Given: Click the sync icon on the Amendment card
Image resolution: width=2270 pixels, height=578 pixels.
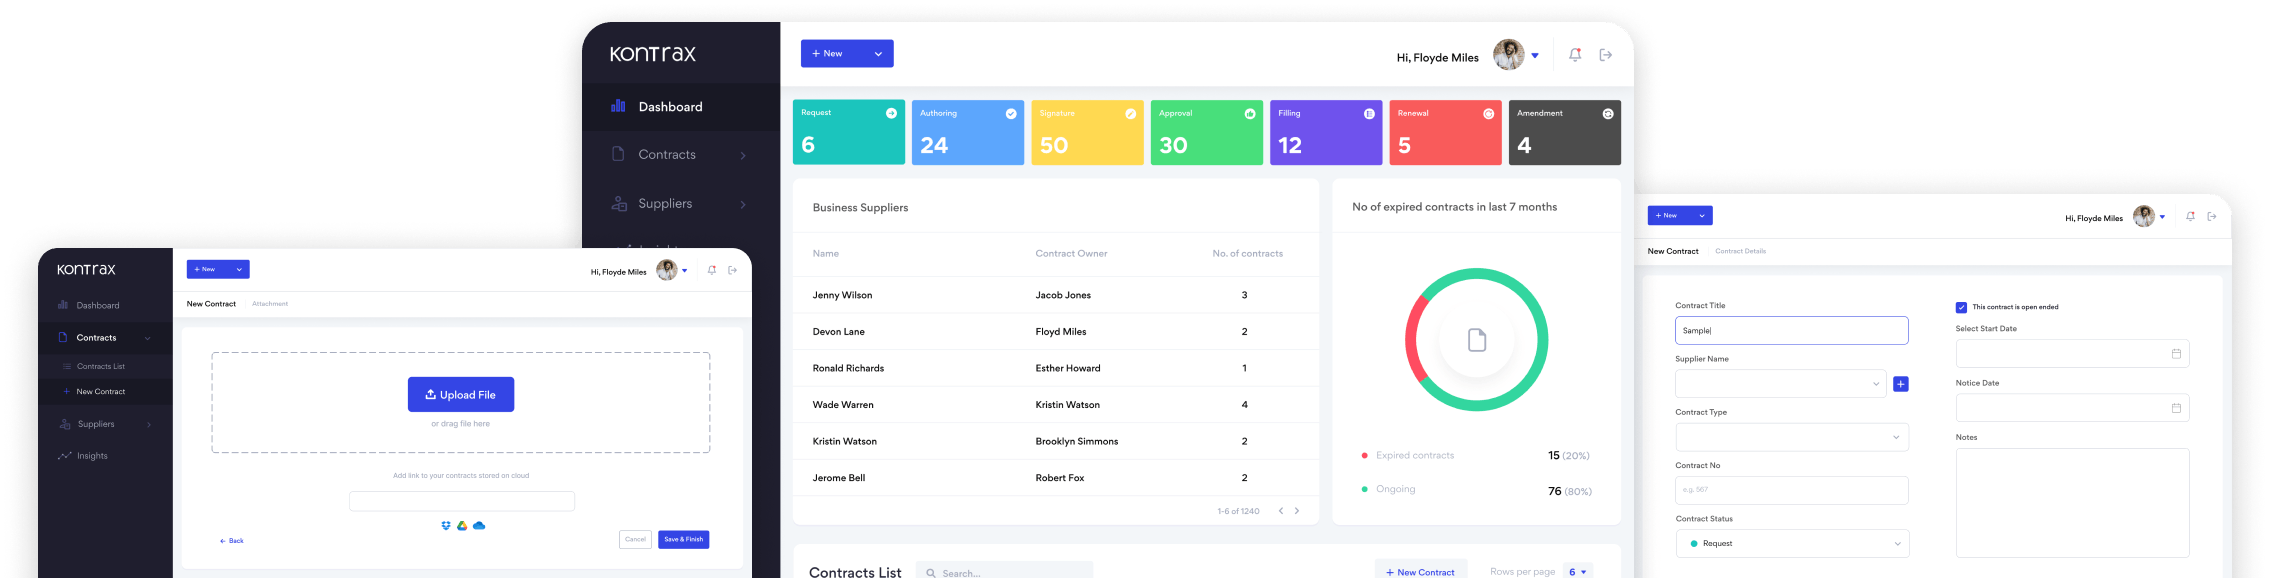Looking at the screenshot, I should click(1608, 114).
